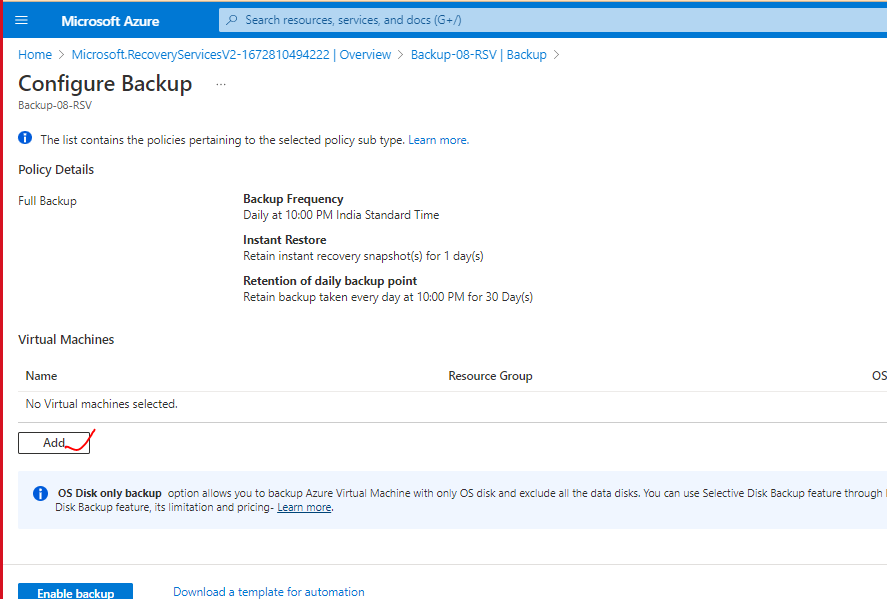This screenshot has height=599, width=887.
Task: Open Backup-08-RSV | Backup breadcrumb
Action: point(479,55)
